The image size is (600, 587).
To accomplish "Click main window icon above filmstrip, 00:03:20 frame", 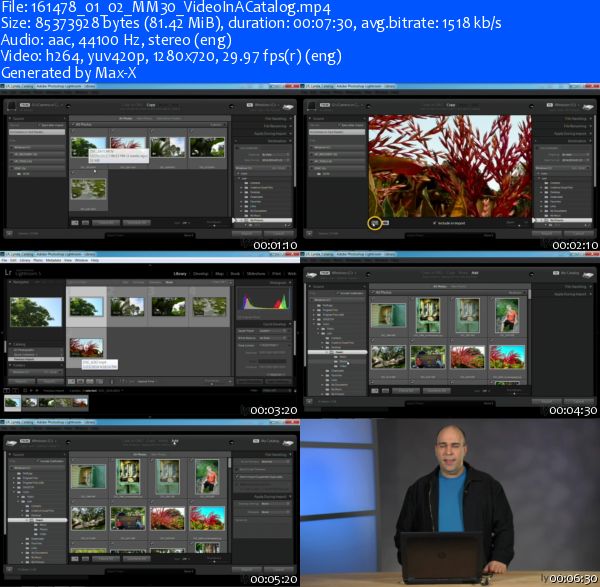I will (x=7, y=390).
